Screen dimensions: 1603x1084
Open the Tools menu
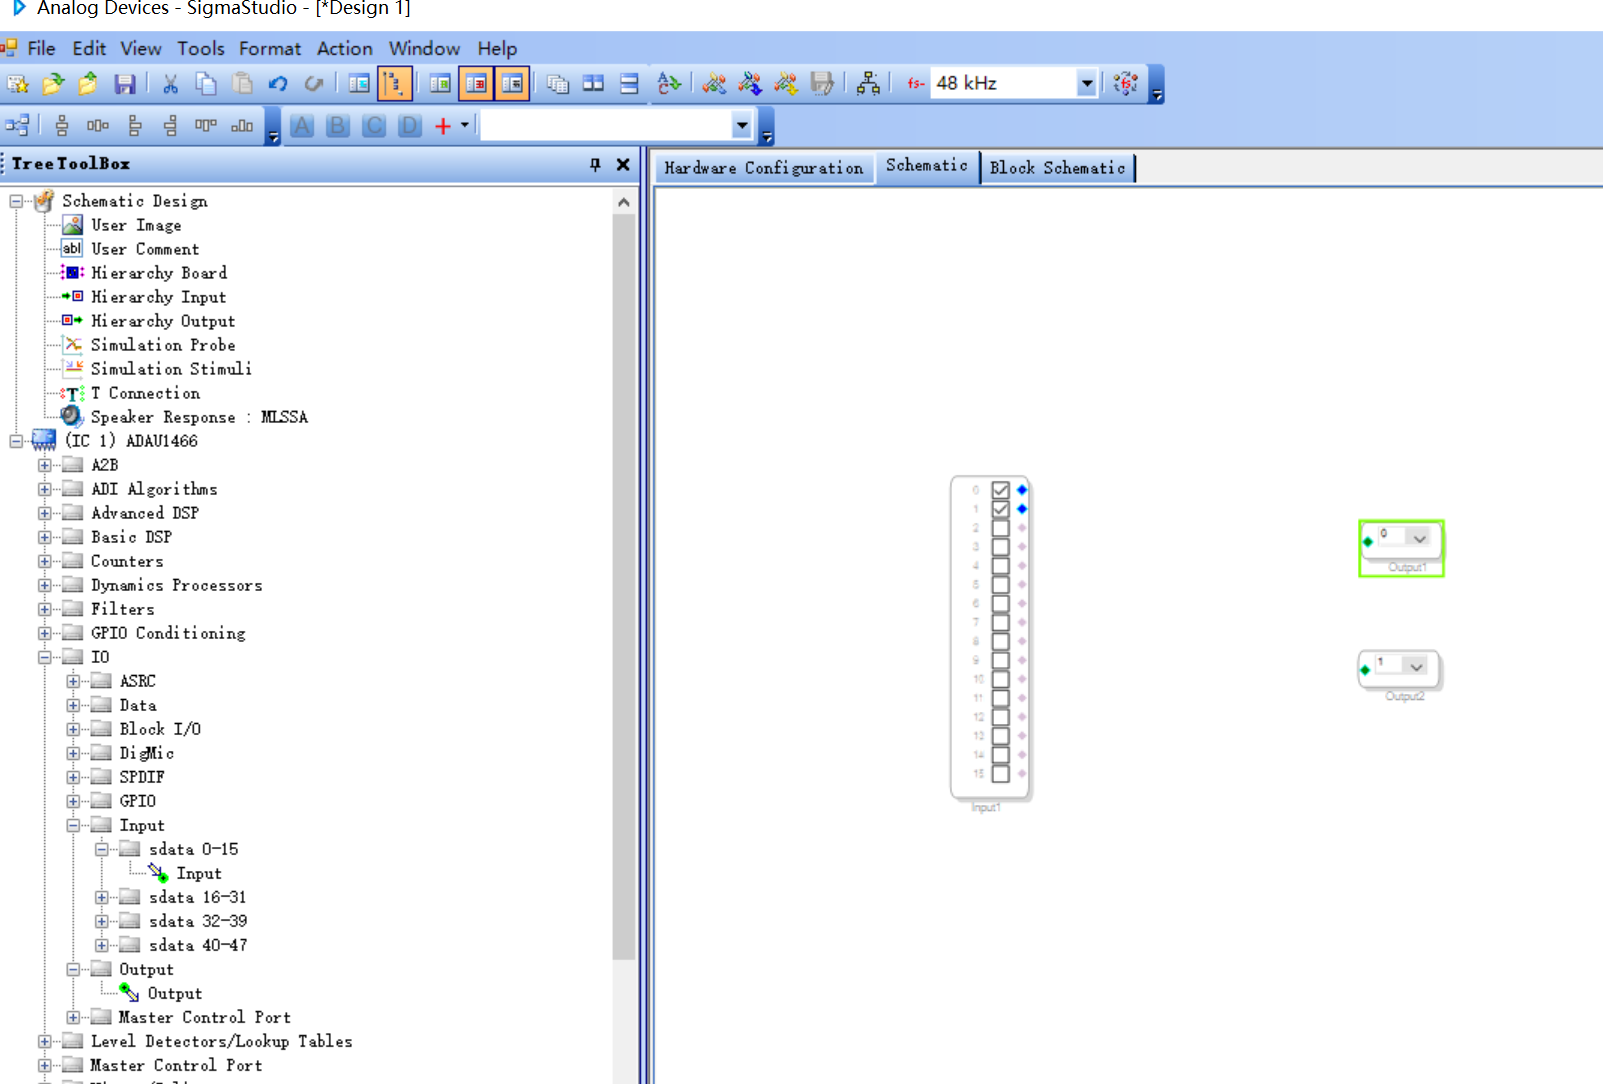pyautogui.click(x=201, y=48)
